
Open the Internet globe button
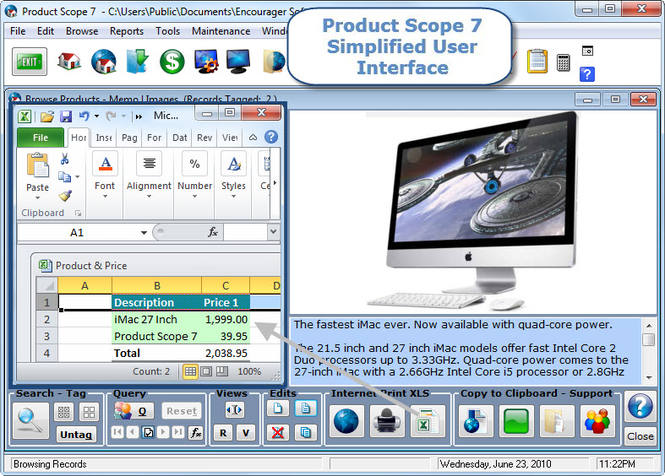(x=346, y=421)
